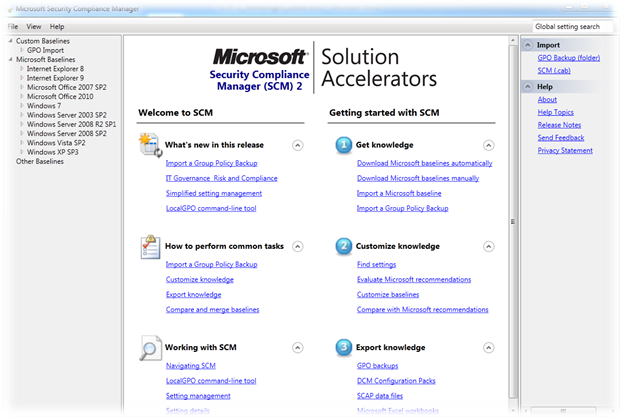Click 'Download Microsoft baselines automatically' link
624x419 pixels.
pos(424,163)
